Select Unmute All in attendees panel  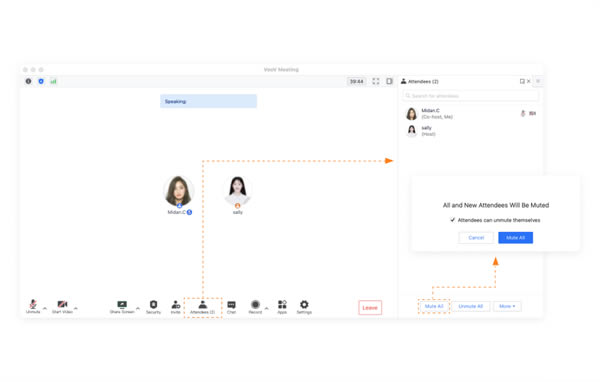tap(471, 306)
